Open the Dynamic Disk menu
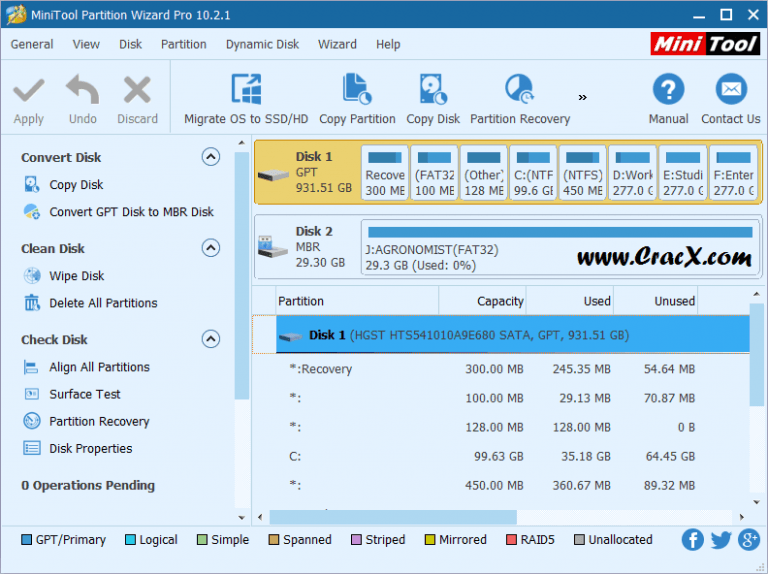The height and width of the screenshot is (574, 768). pos(262,44)
